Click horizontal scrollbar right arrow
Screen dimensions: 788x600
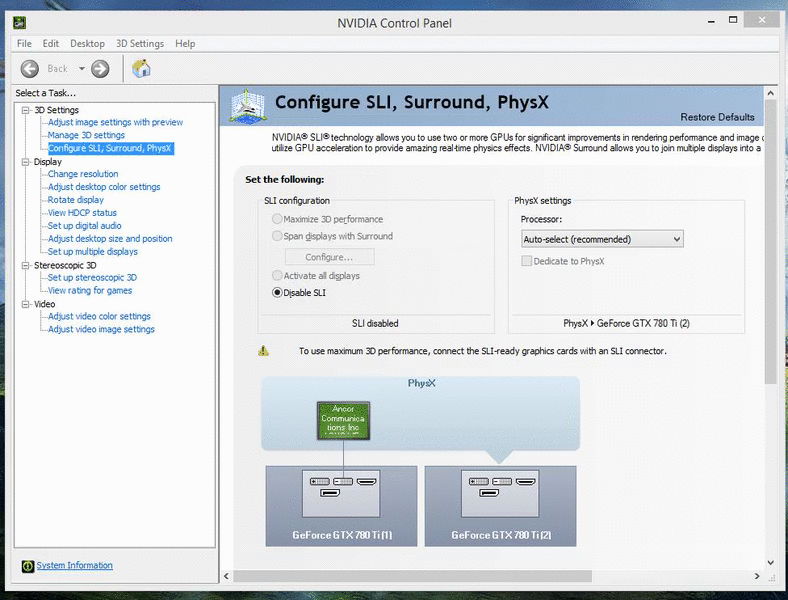click(x=757, y=576)
